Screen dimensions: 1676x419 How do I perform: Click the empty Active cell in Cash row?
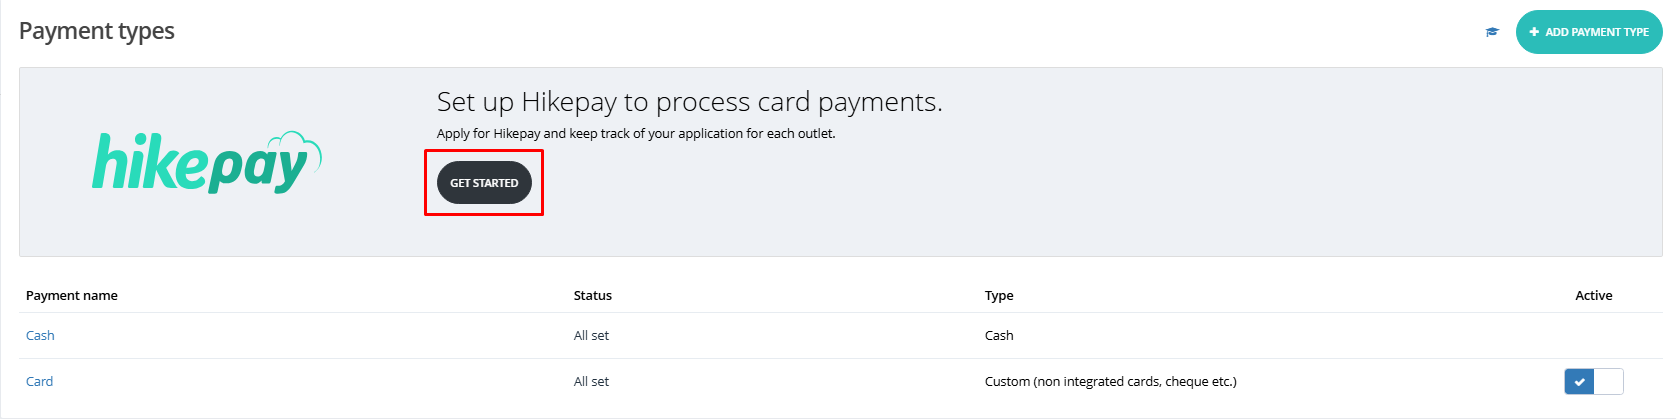[x=1593, y=336]
